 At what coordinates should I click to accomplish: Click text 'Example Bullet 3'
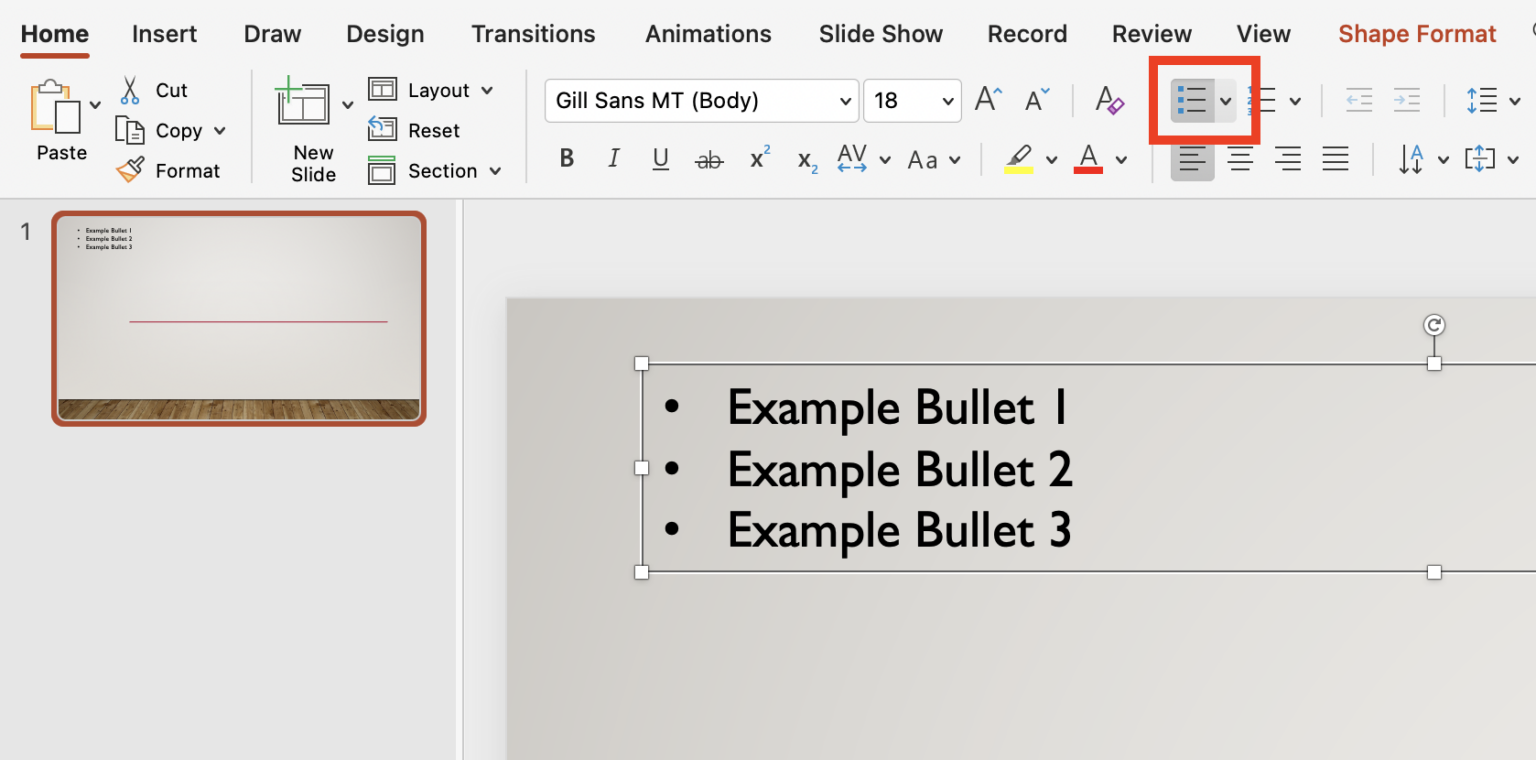click(x=899, y=530)
